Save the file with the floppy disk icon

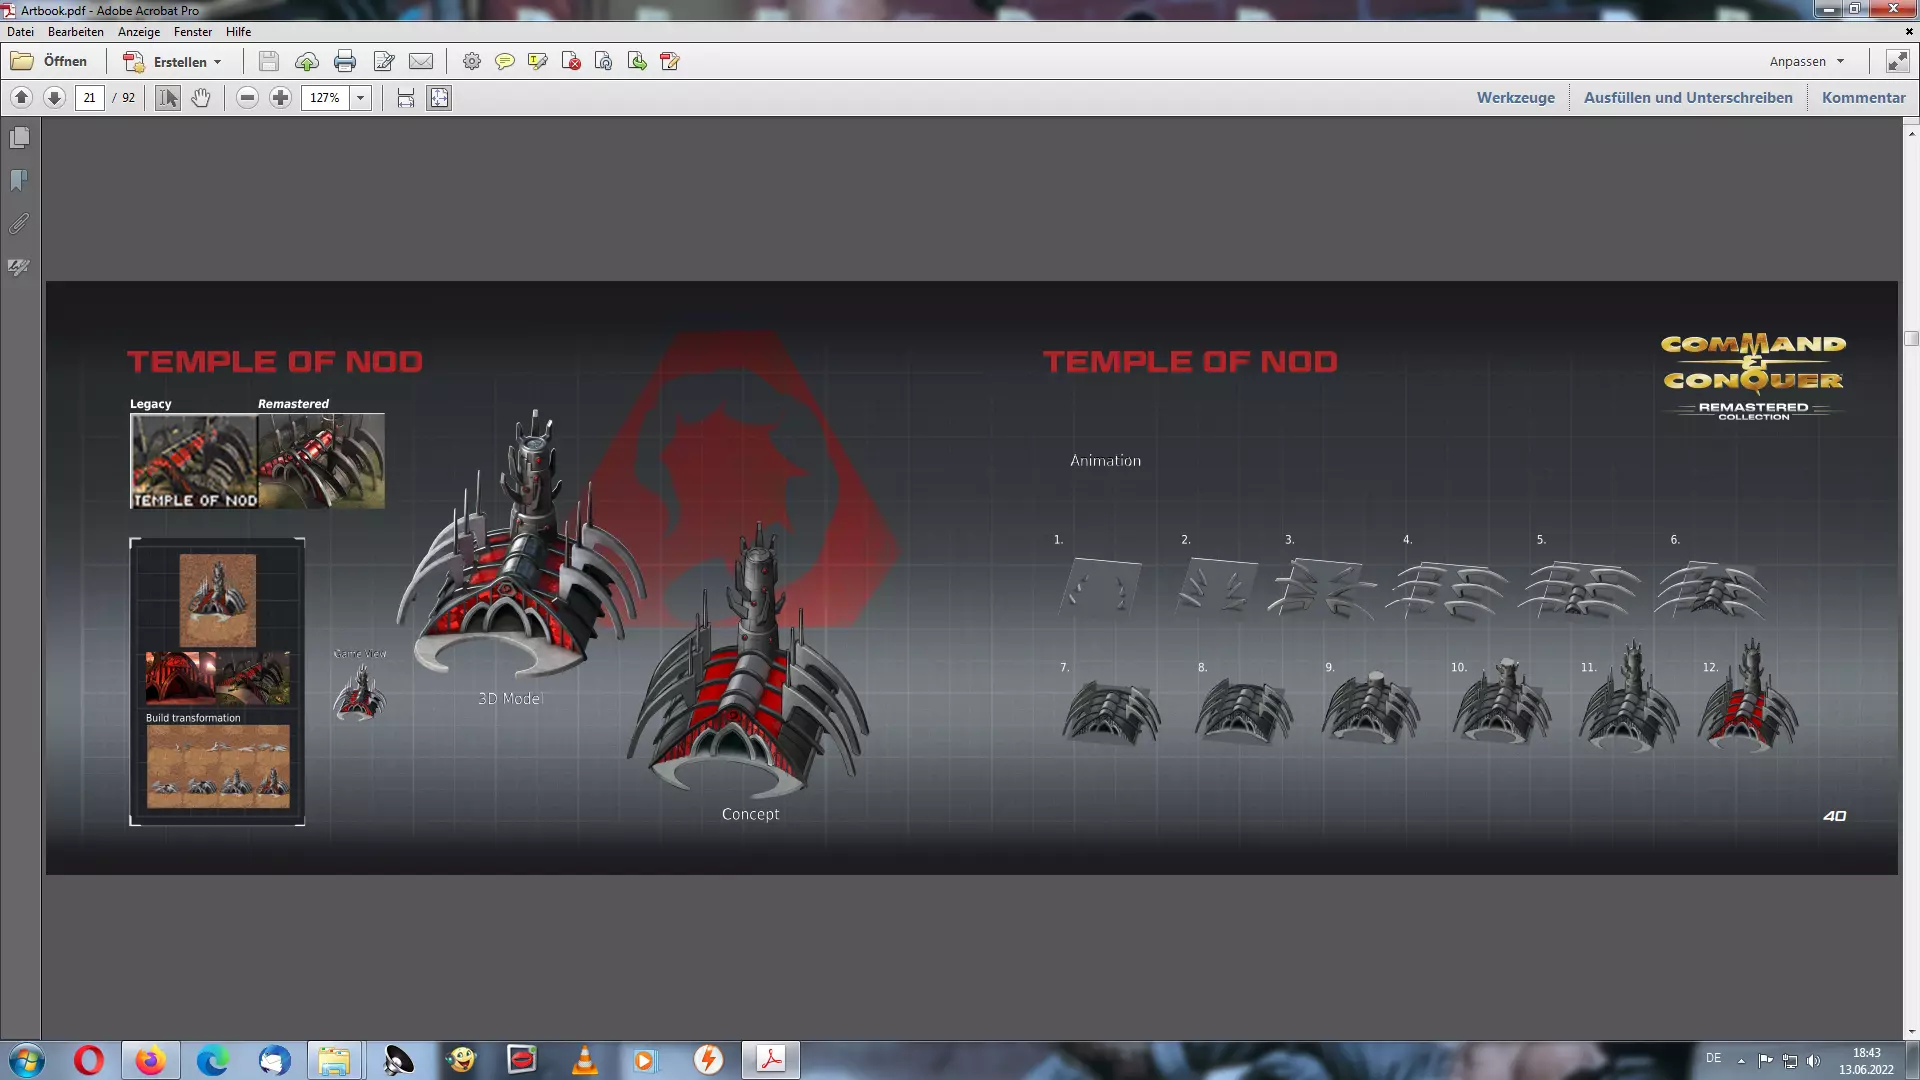268,62
